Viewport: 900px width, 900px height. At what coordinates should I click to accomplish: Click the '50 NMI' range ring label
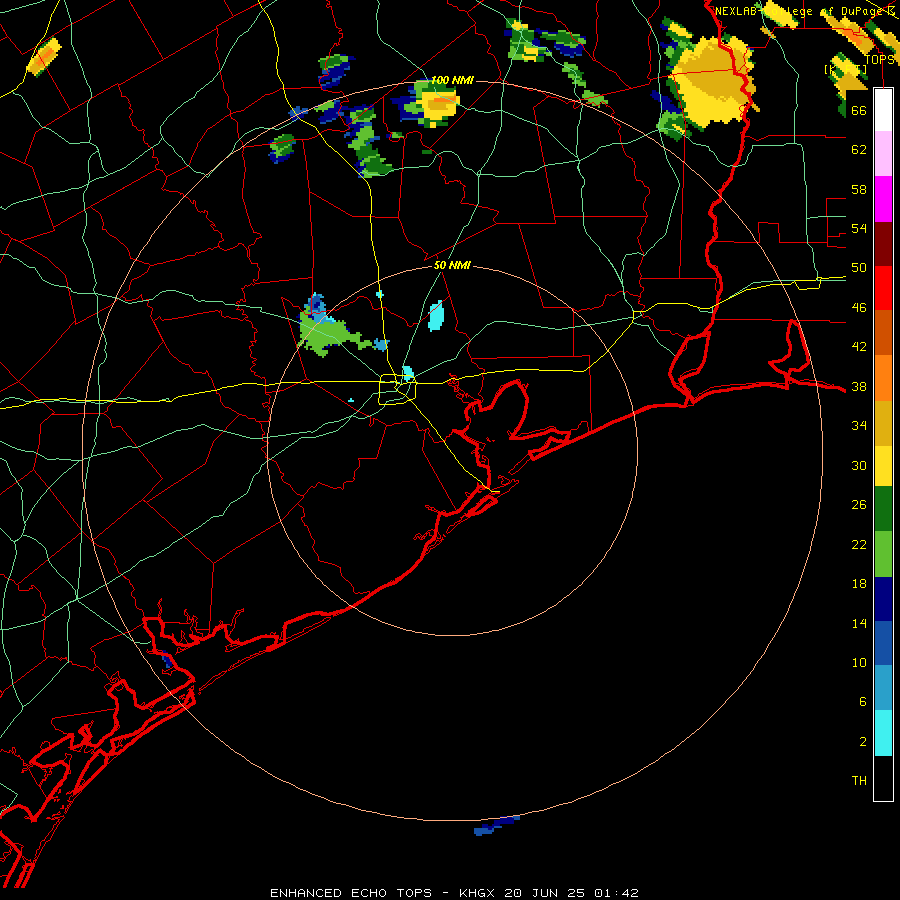point(452,265)
